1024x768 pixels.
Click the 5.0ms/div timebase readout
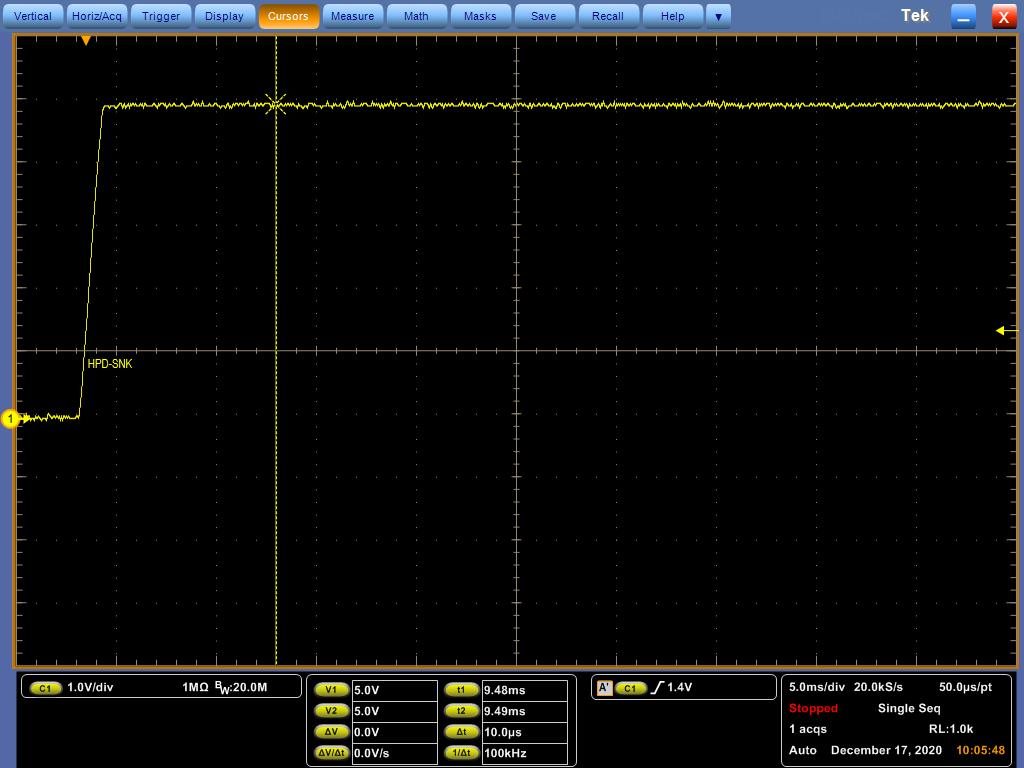816,687
